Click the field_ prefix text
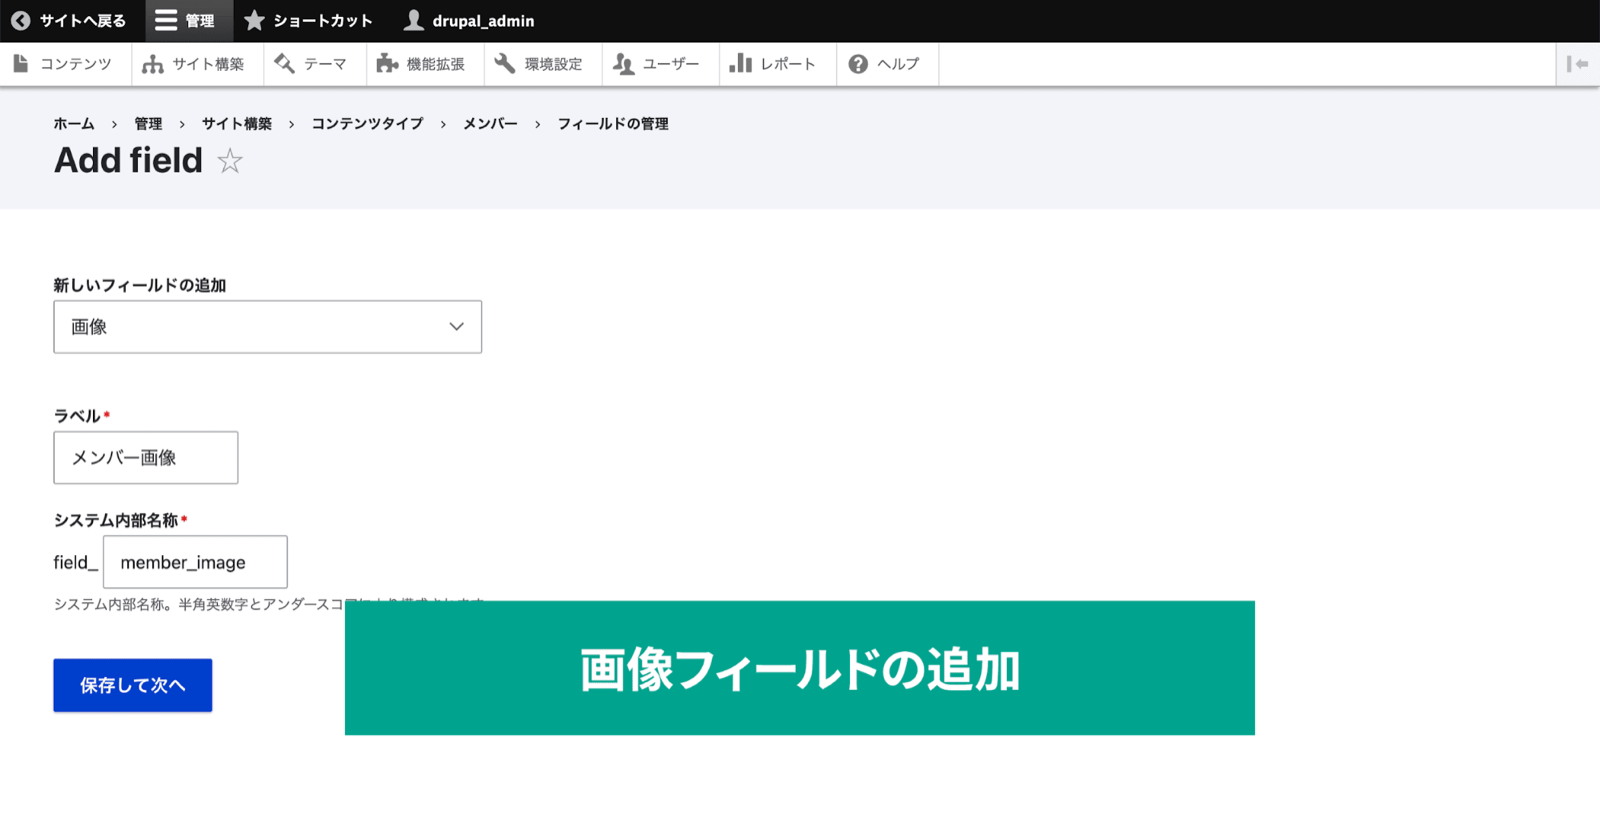The image size is (1600, 834). (76, 562)
